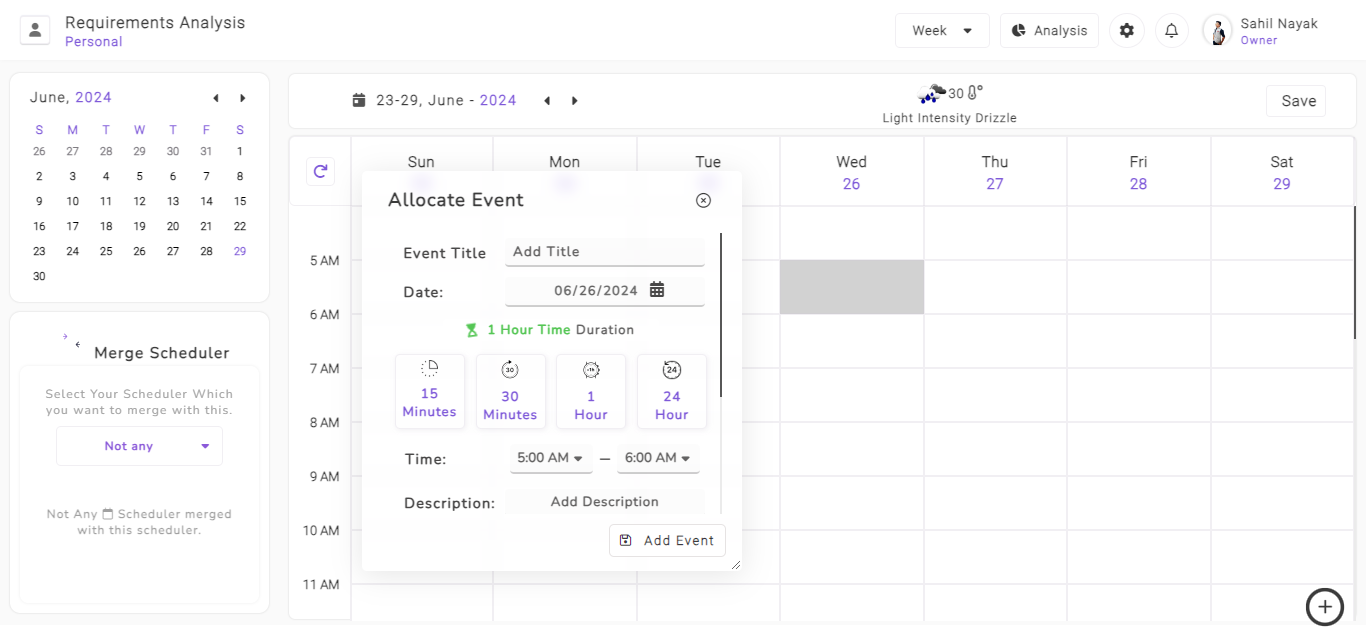Screen dimensions: 1366x638
Task: Open the Week view dropdown
Action: click(x=942, y=30)
